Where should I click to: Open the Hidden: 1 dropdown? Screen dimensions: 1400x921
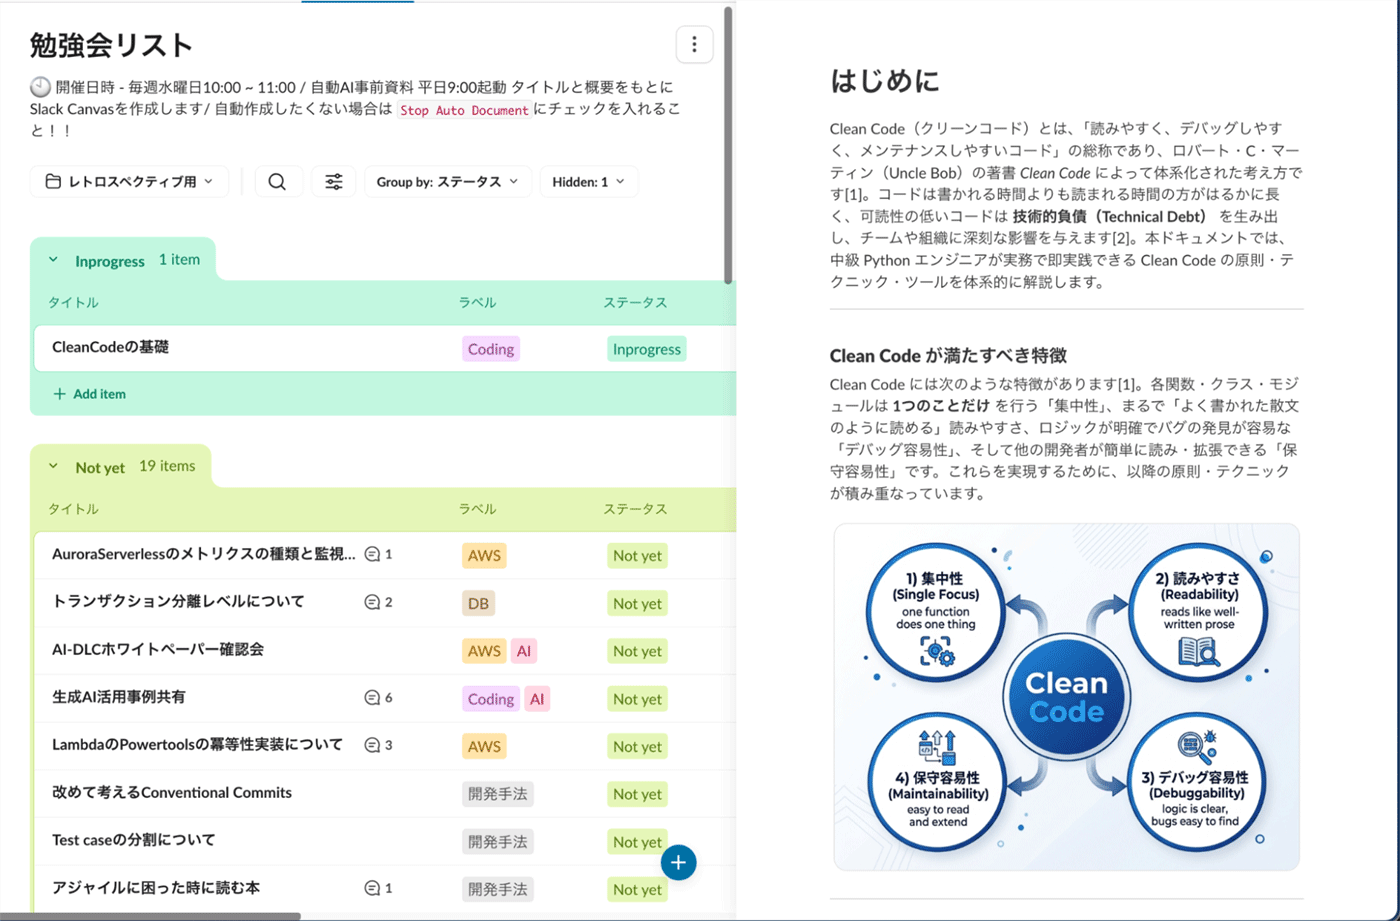pyautogui.click(x=588, y=182)
